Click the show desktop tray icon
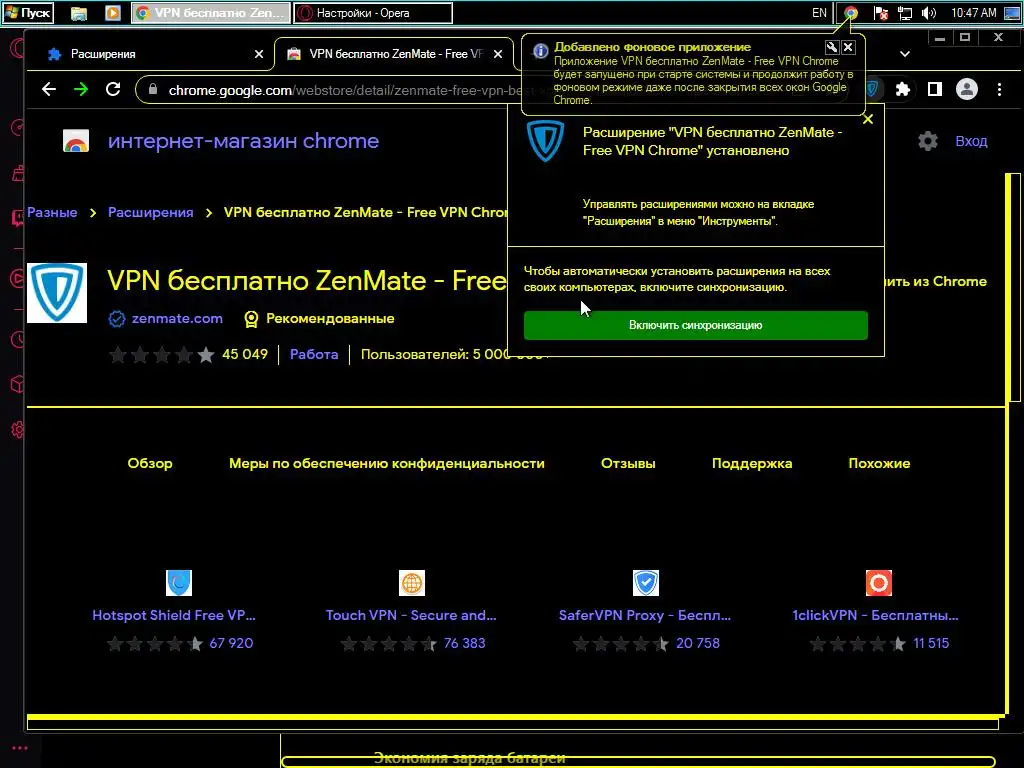Screen dimensions: 1024x768 [1012, 13]
